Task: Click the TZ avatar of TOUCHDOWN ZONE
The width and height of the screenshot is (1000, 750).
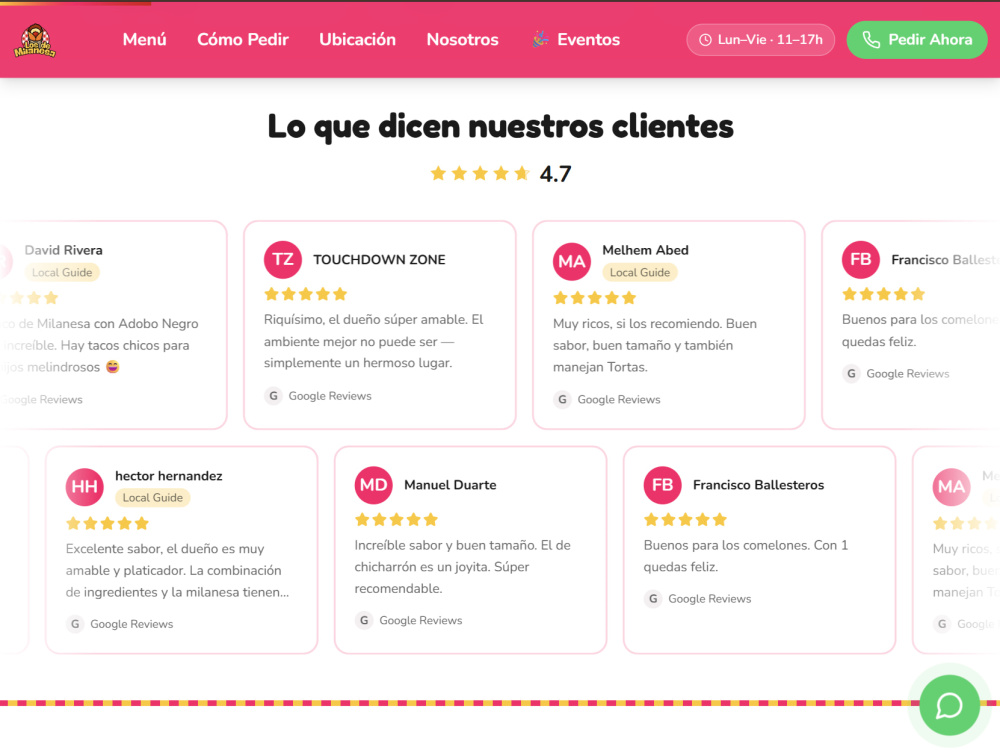Action: 283,260
